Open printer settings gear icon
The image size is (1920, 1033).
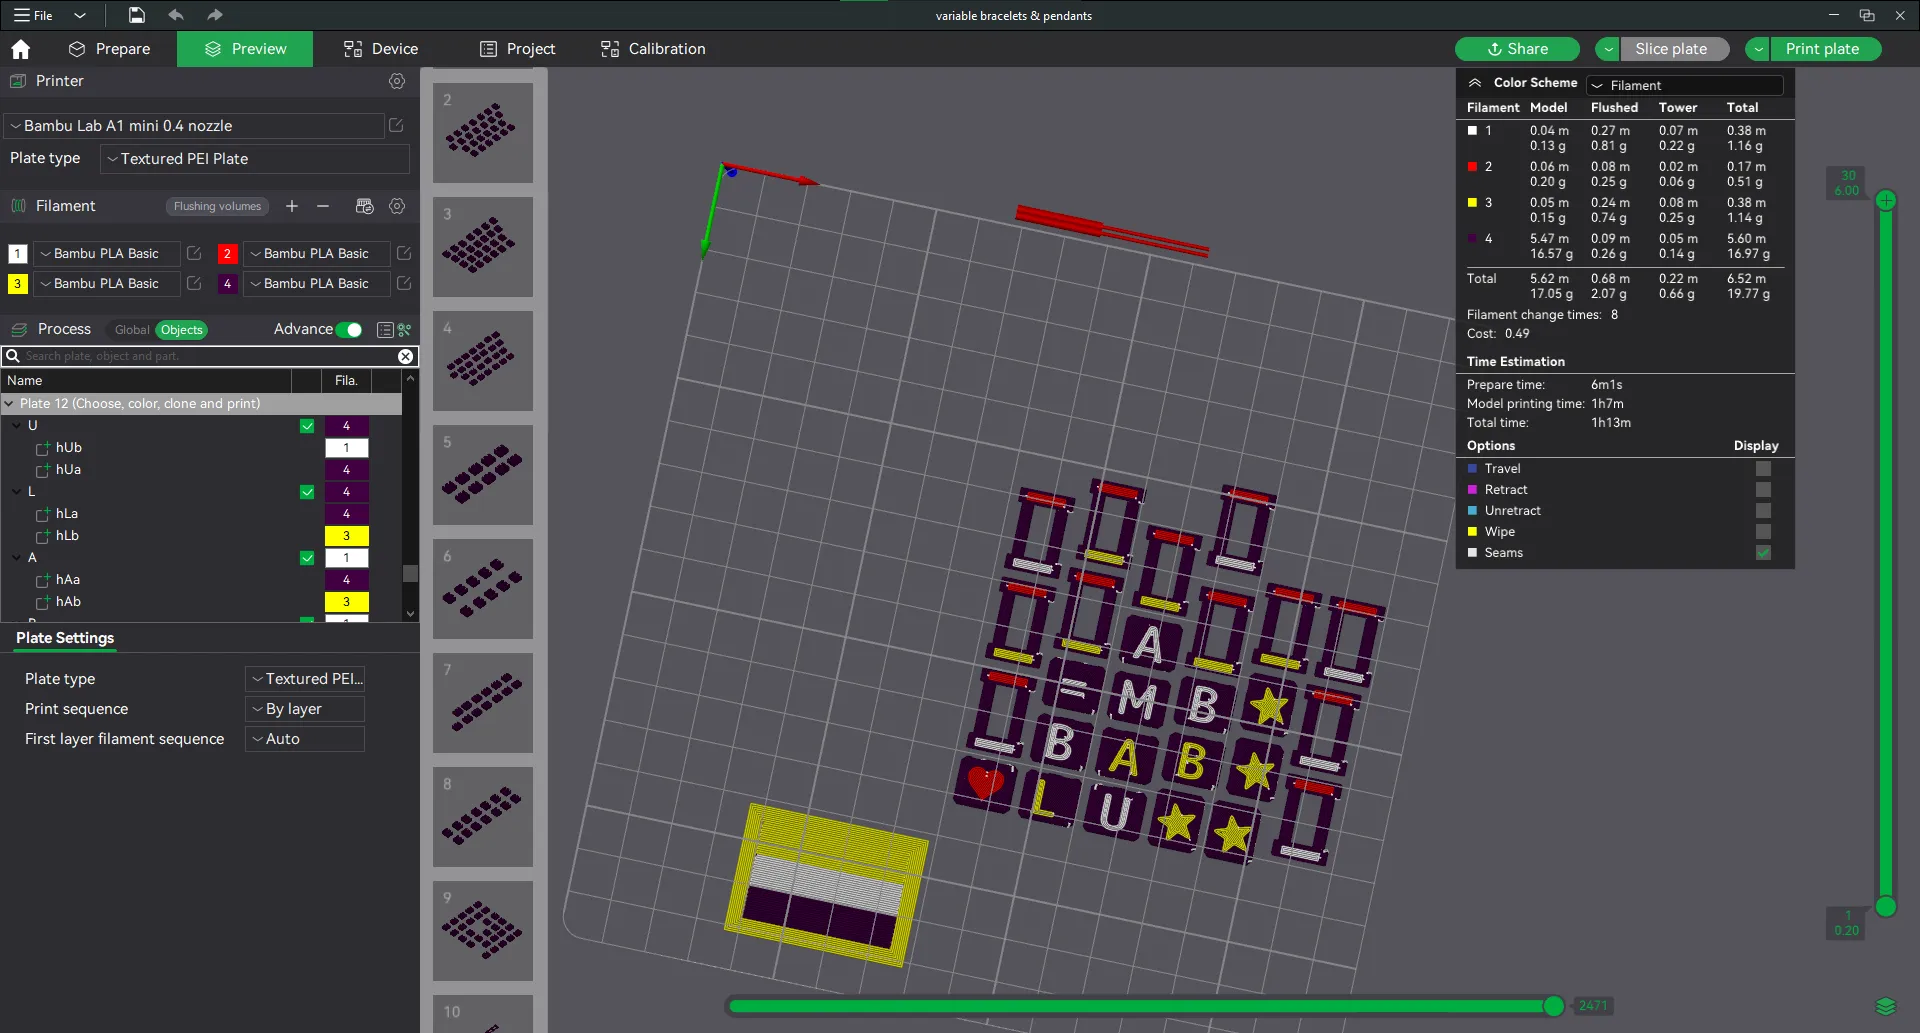pyautogui.click(x=397, y=81)
